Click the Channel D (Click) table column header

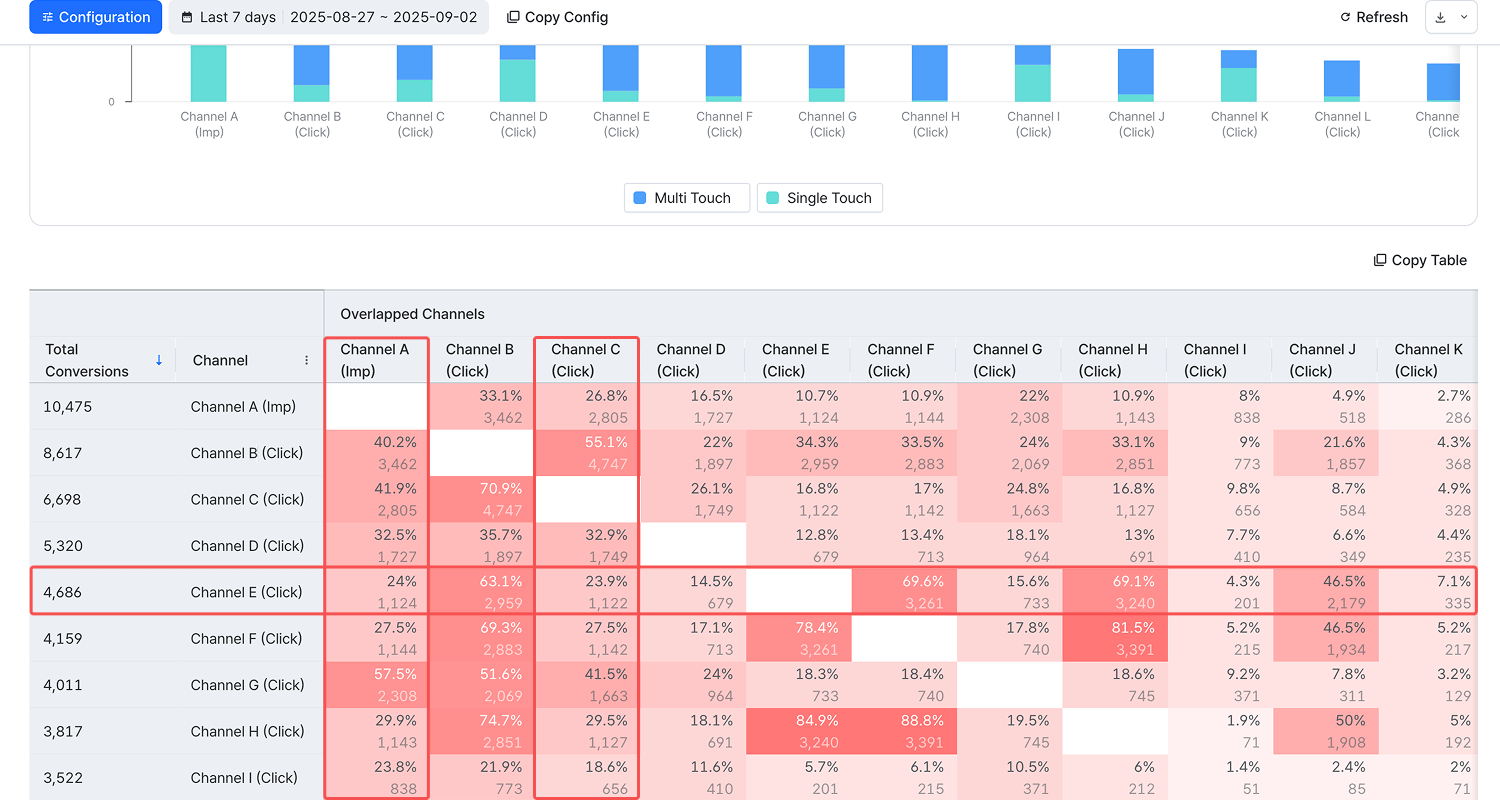pyautogui.click(x=691, y=360)
